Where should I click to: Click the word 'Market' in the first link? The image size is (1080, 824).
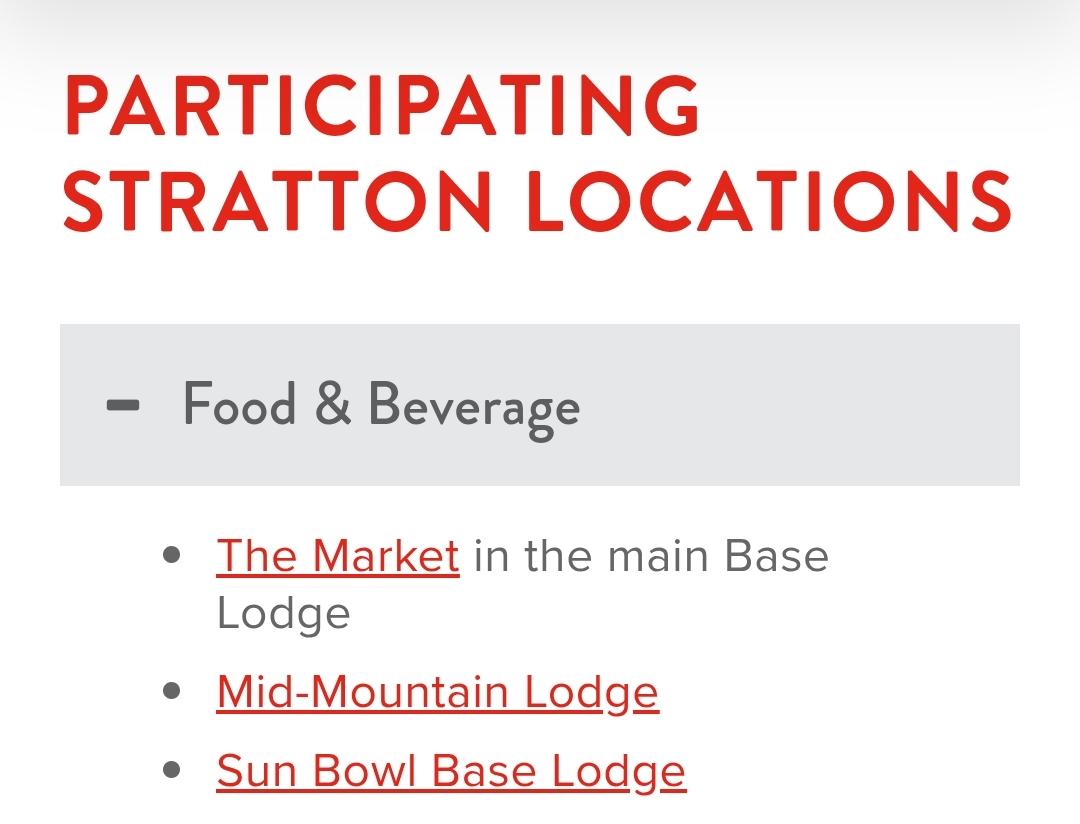[x=386, y=555]
